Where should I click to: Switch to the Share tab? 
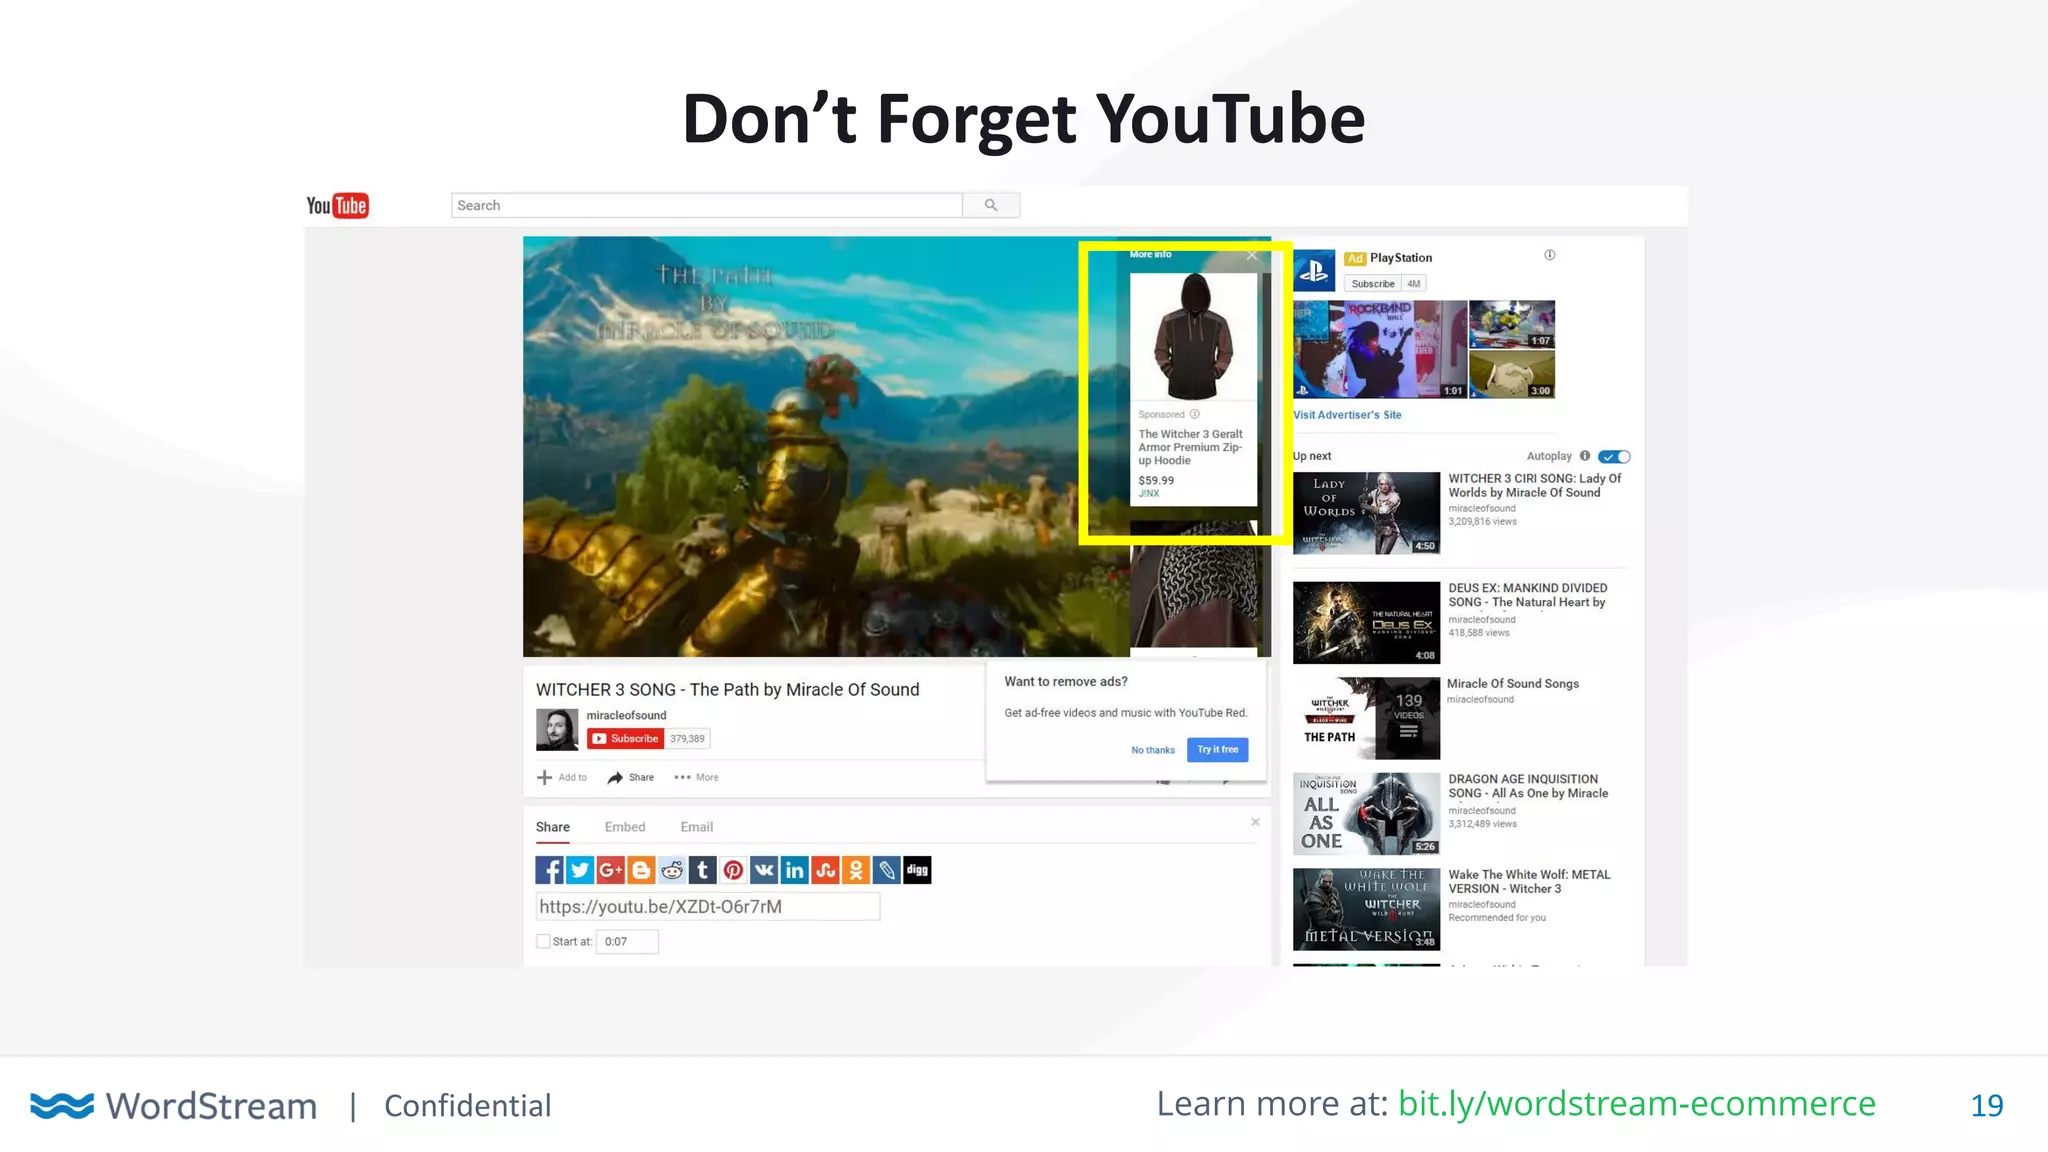[553, 827]
